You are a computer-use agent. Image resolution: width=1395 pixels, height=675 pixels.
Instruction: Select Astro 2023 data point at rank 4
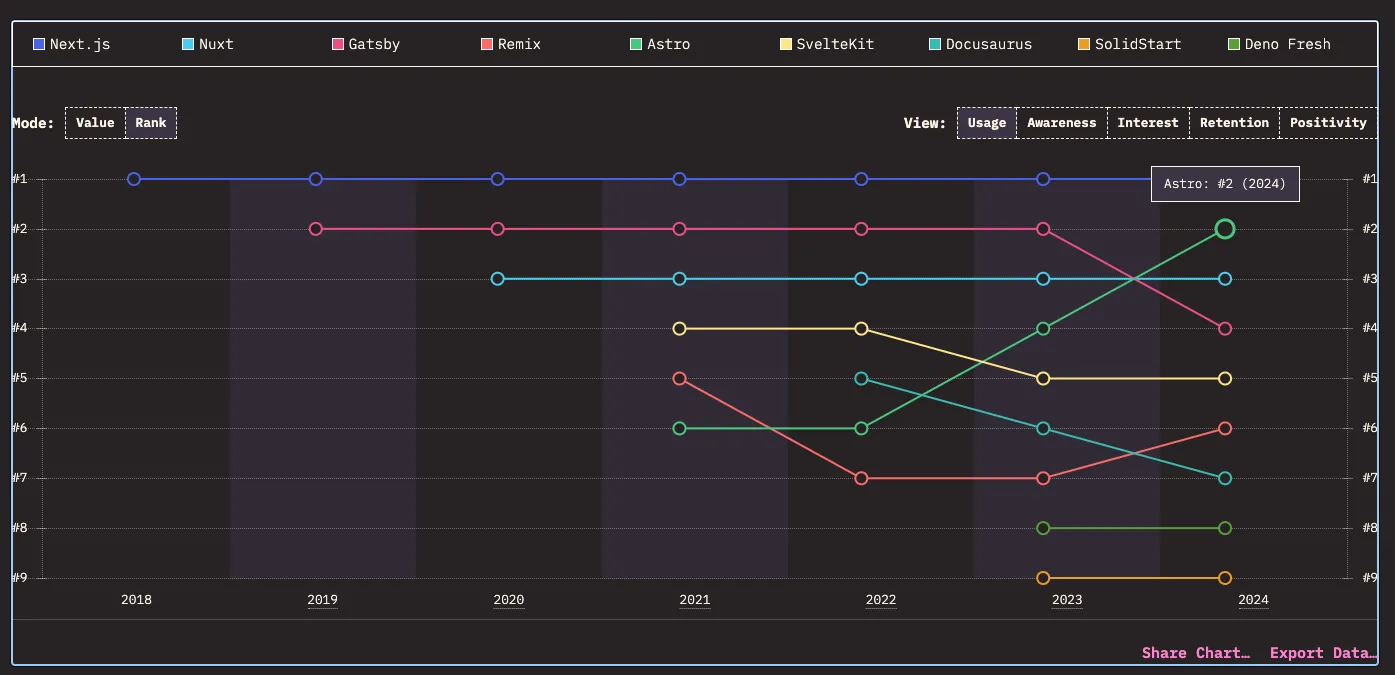coord(1043,329)
